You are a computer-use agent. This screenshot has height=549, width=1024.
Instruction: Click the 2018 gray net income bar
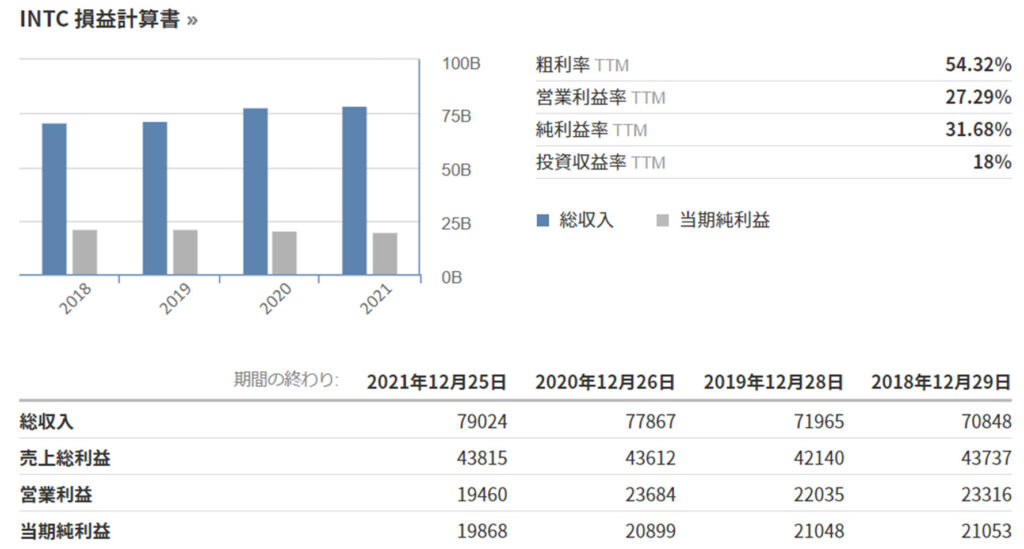85,252
